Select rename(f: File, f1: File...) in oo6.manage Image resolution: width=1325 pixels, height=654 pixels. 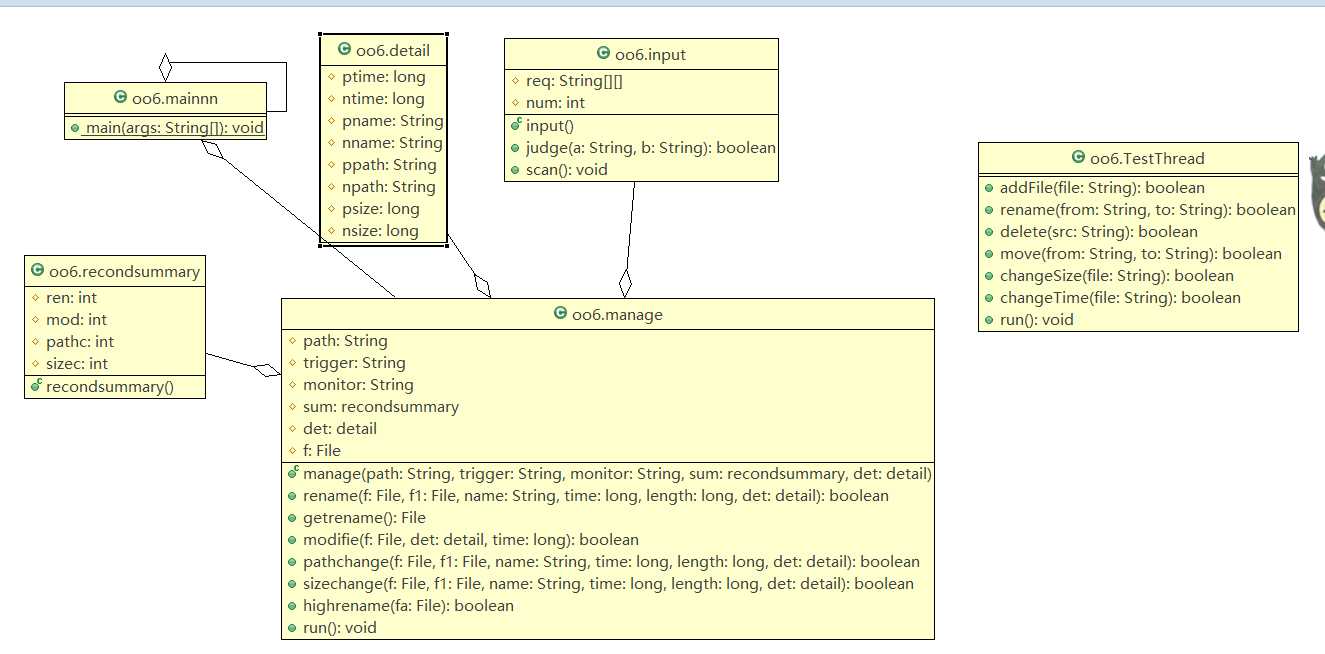tap(596, 496)
